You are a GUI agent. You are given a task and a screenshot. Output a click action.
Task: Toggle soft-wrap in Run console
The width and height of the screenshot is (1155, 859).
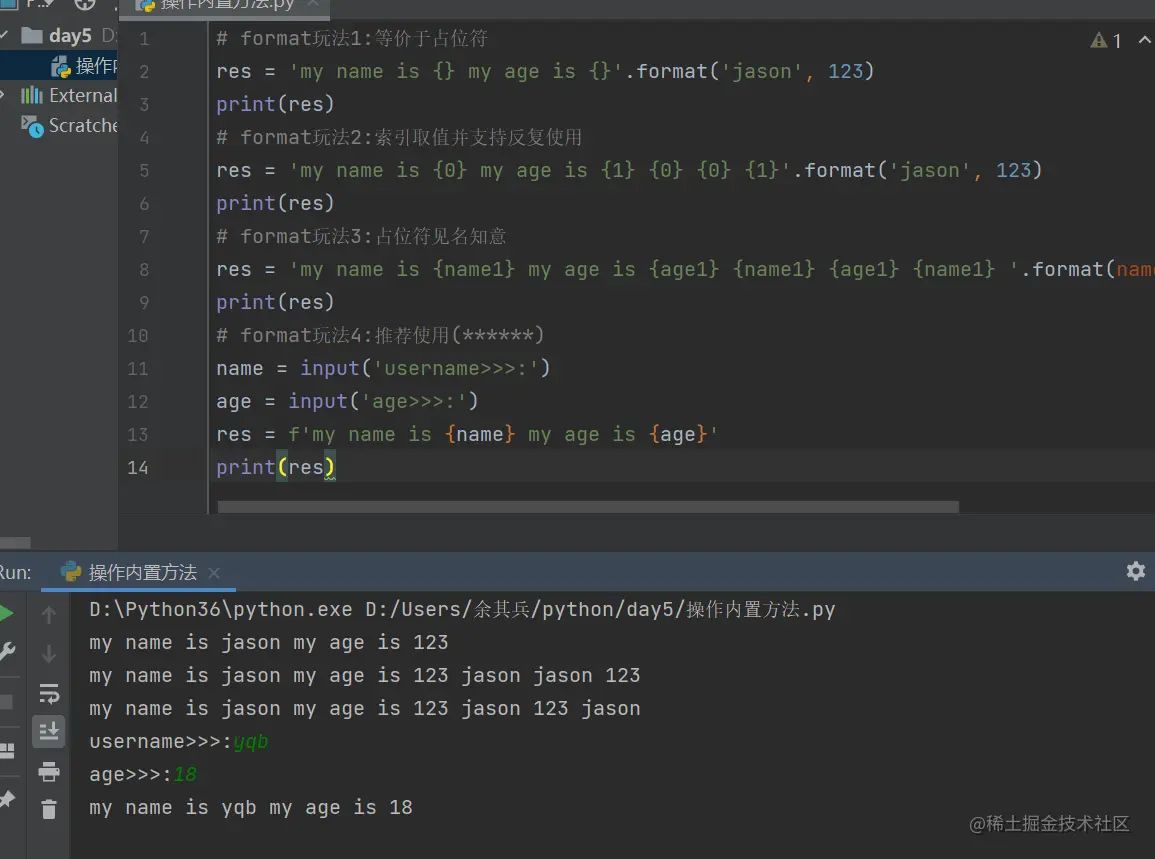[49, 693]
